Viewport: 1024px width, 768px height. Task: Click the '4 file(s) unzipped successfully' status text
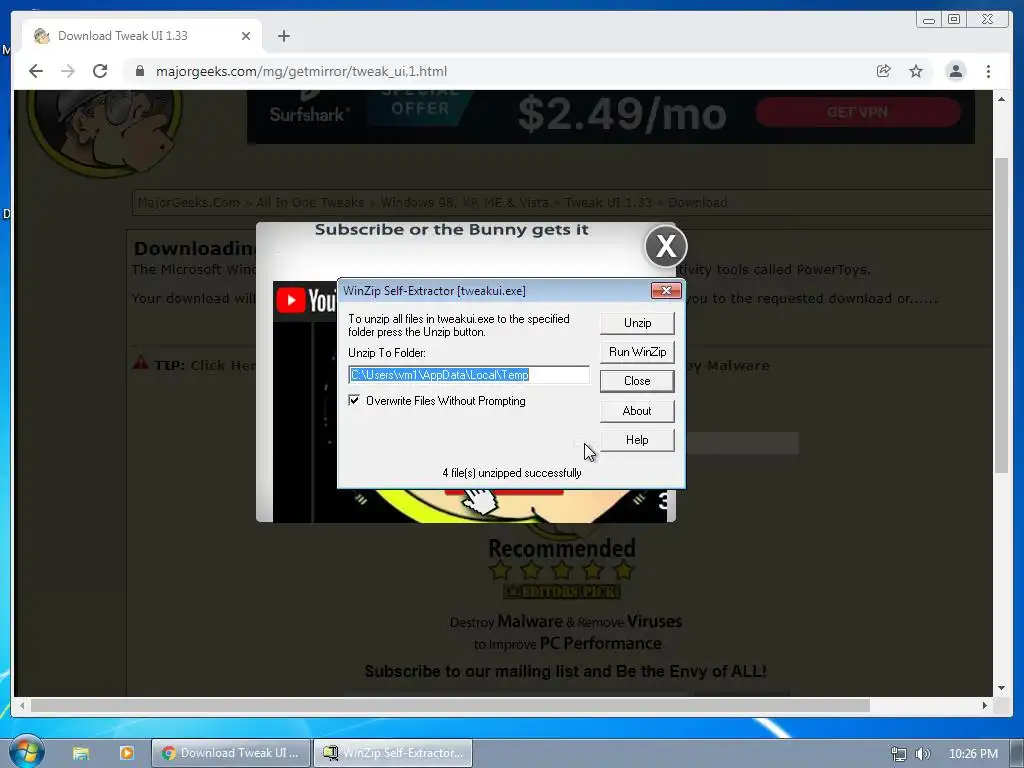[x=512, y=473]
